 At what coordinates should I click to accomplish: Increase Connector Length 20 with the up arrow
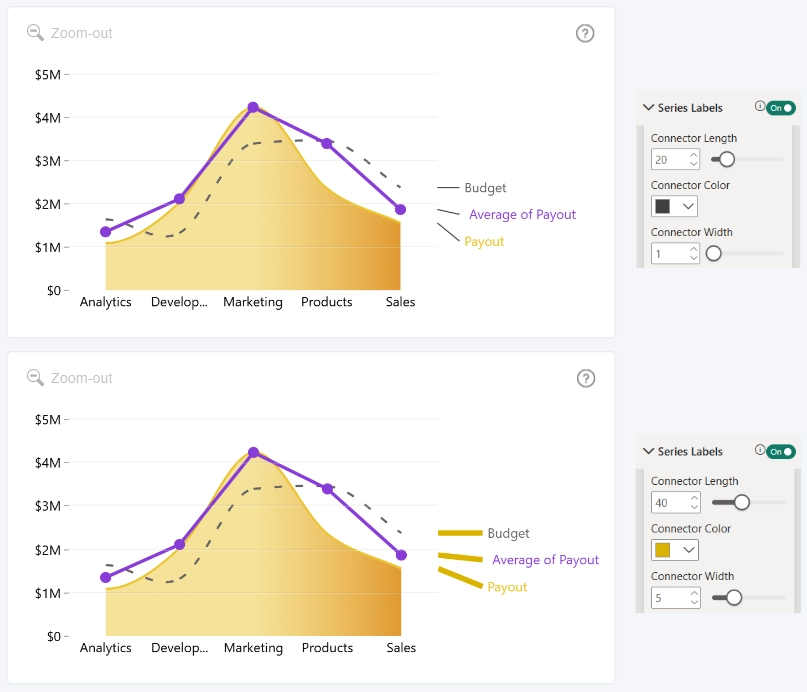[694, 154]
